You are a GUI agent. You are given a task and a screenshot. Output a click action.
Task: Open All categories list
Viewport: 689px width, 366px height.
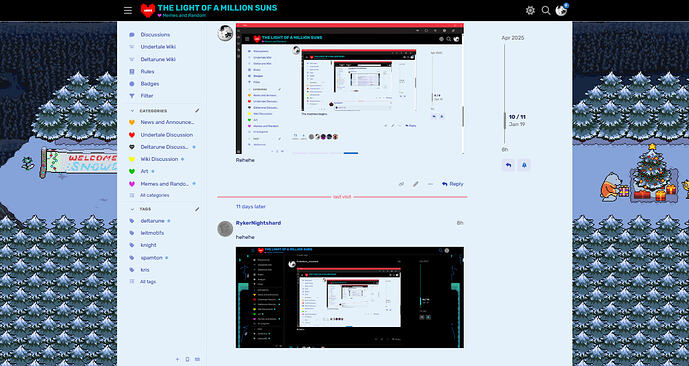tap(154, 195)
